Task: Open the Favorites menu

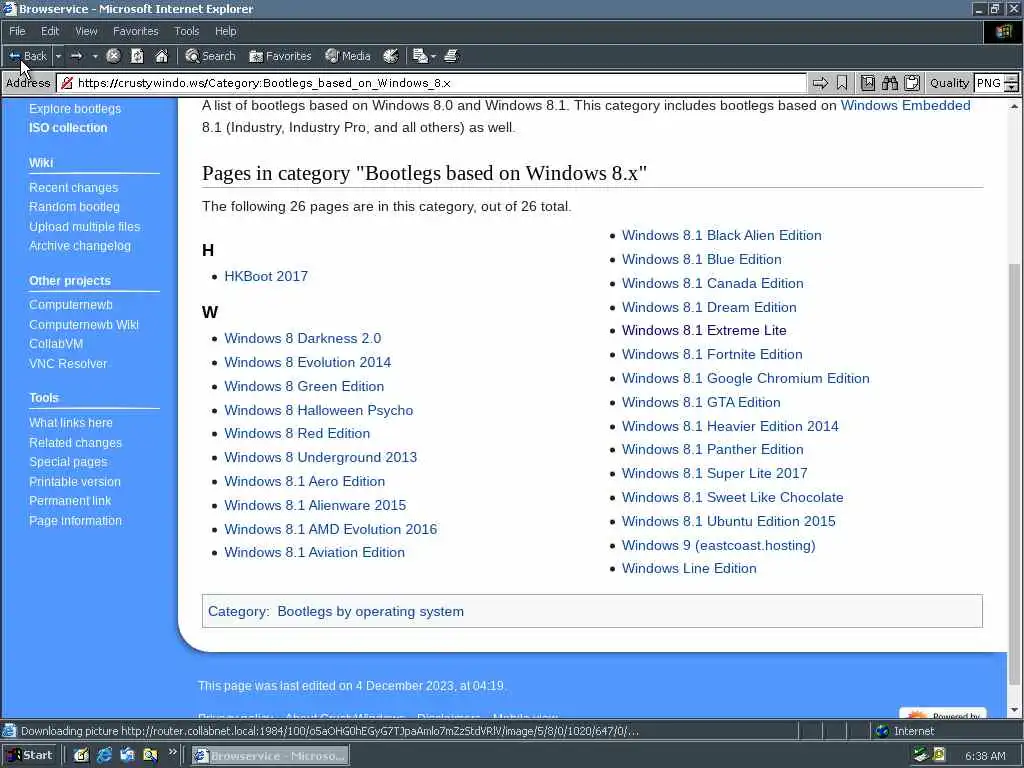Action: pos(135,31)
